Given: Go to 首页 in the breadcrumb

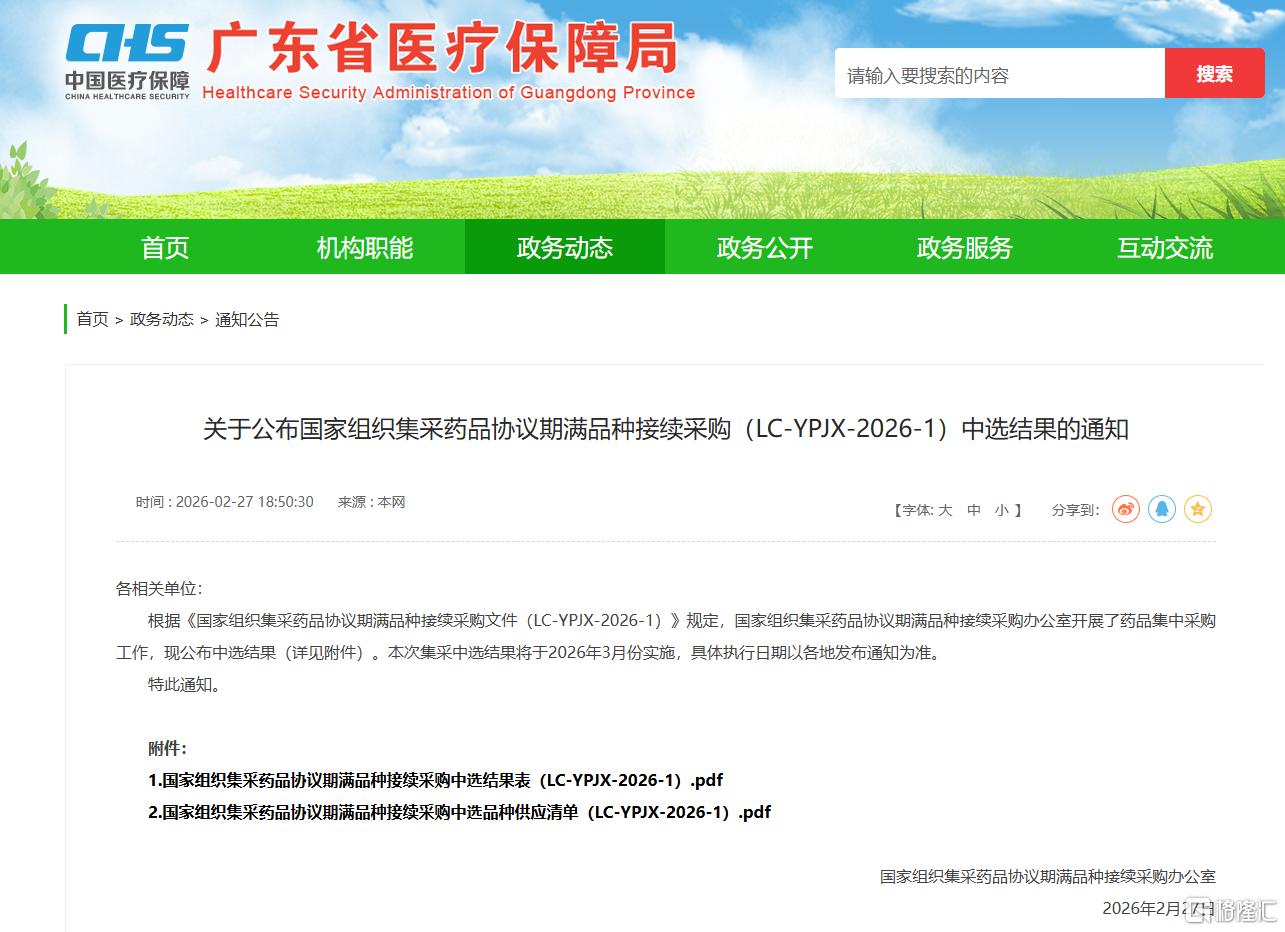Looking at the screenshot, I should pos(93,320).
